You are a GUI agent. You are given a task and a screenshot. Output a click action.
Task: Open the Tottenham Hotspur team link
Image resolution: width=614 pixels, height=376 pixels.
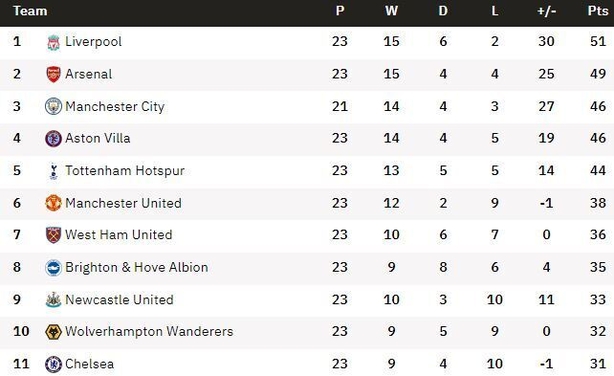[125, 171]
